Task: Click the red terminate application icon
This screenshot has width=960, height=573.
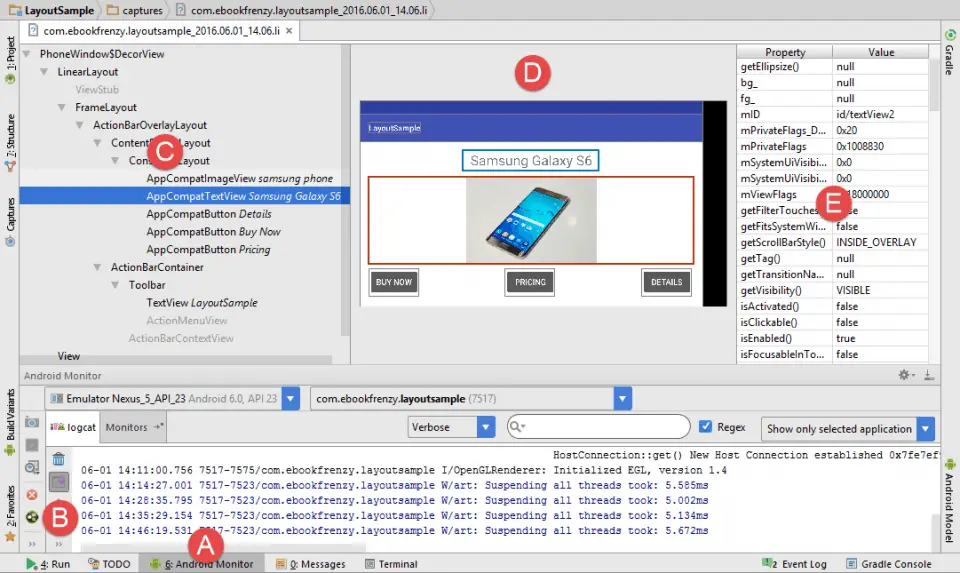Action: (x=32, y=494)
